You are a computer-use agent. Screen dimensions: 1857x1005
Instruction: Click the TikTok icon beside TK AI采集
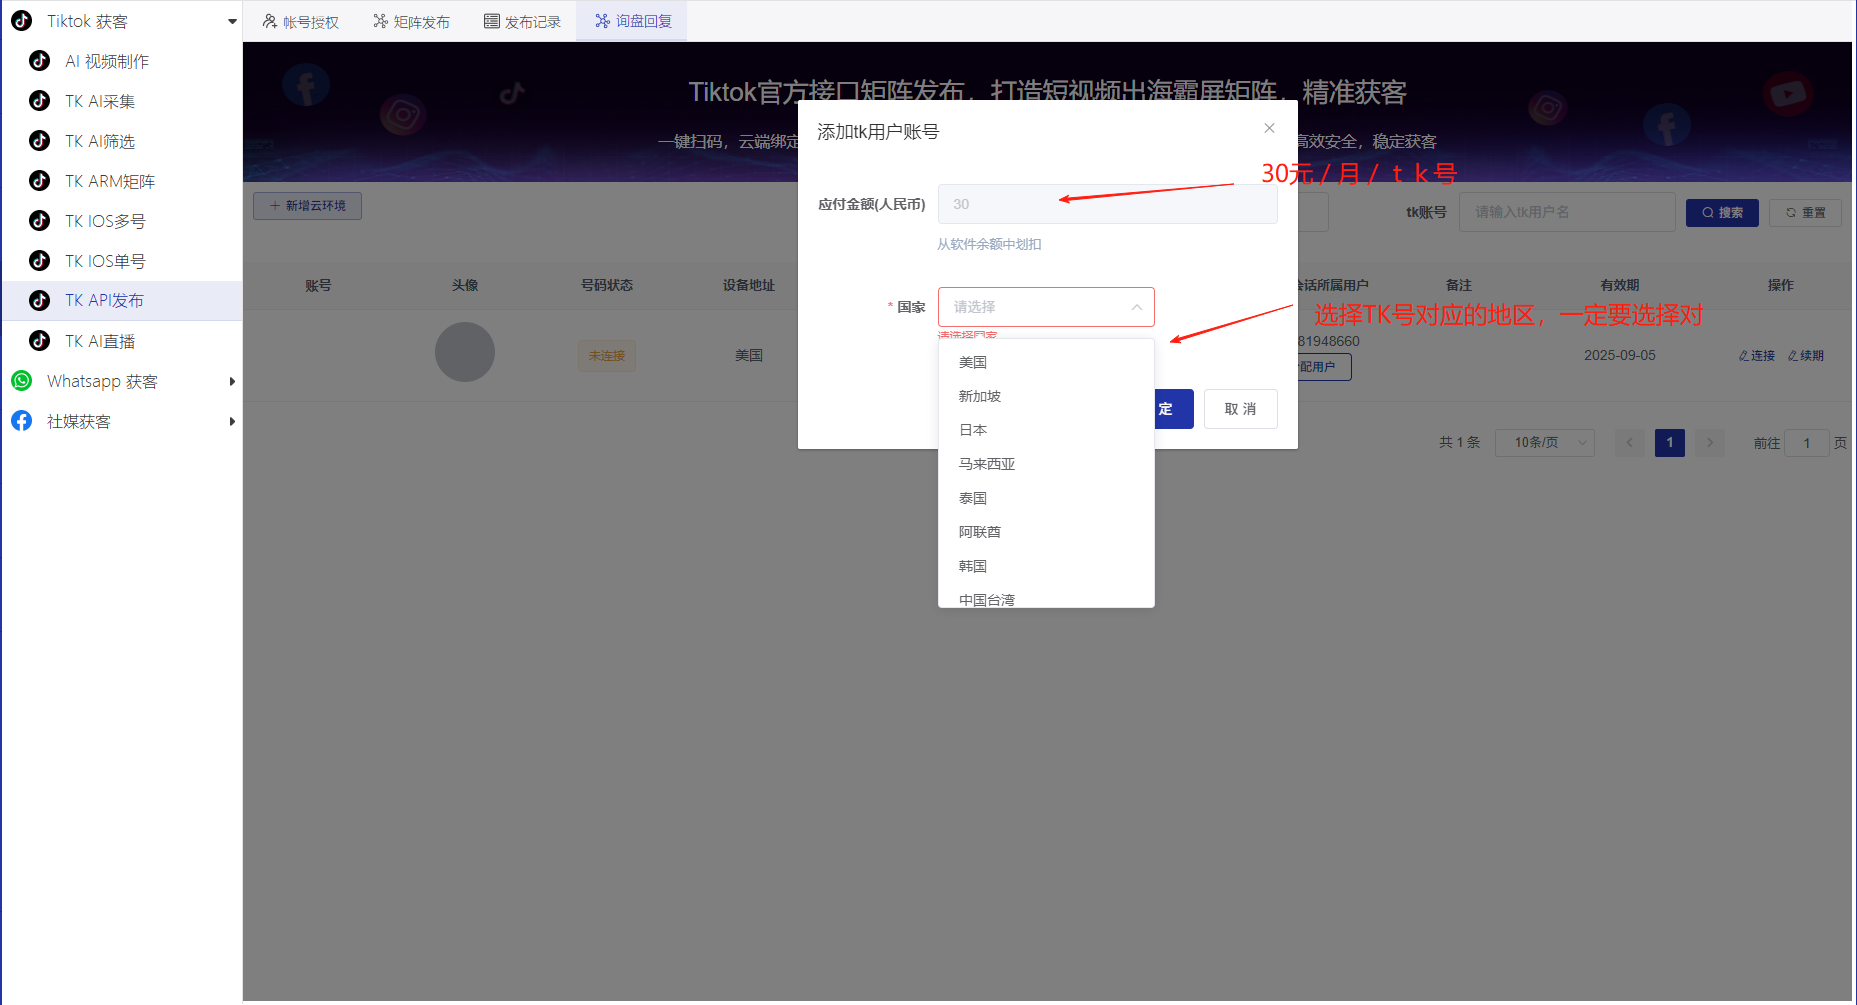[39, 100]
